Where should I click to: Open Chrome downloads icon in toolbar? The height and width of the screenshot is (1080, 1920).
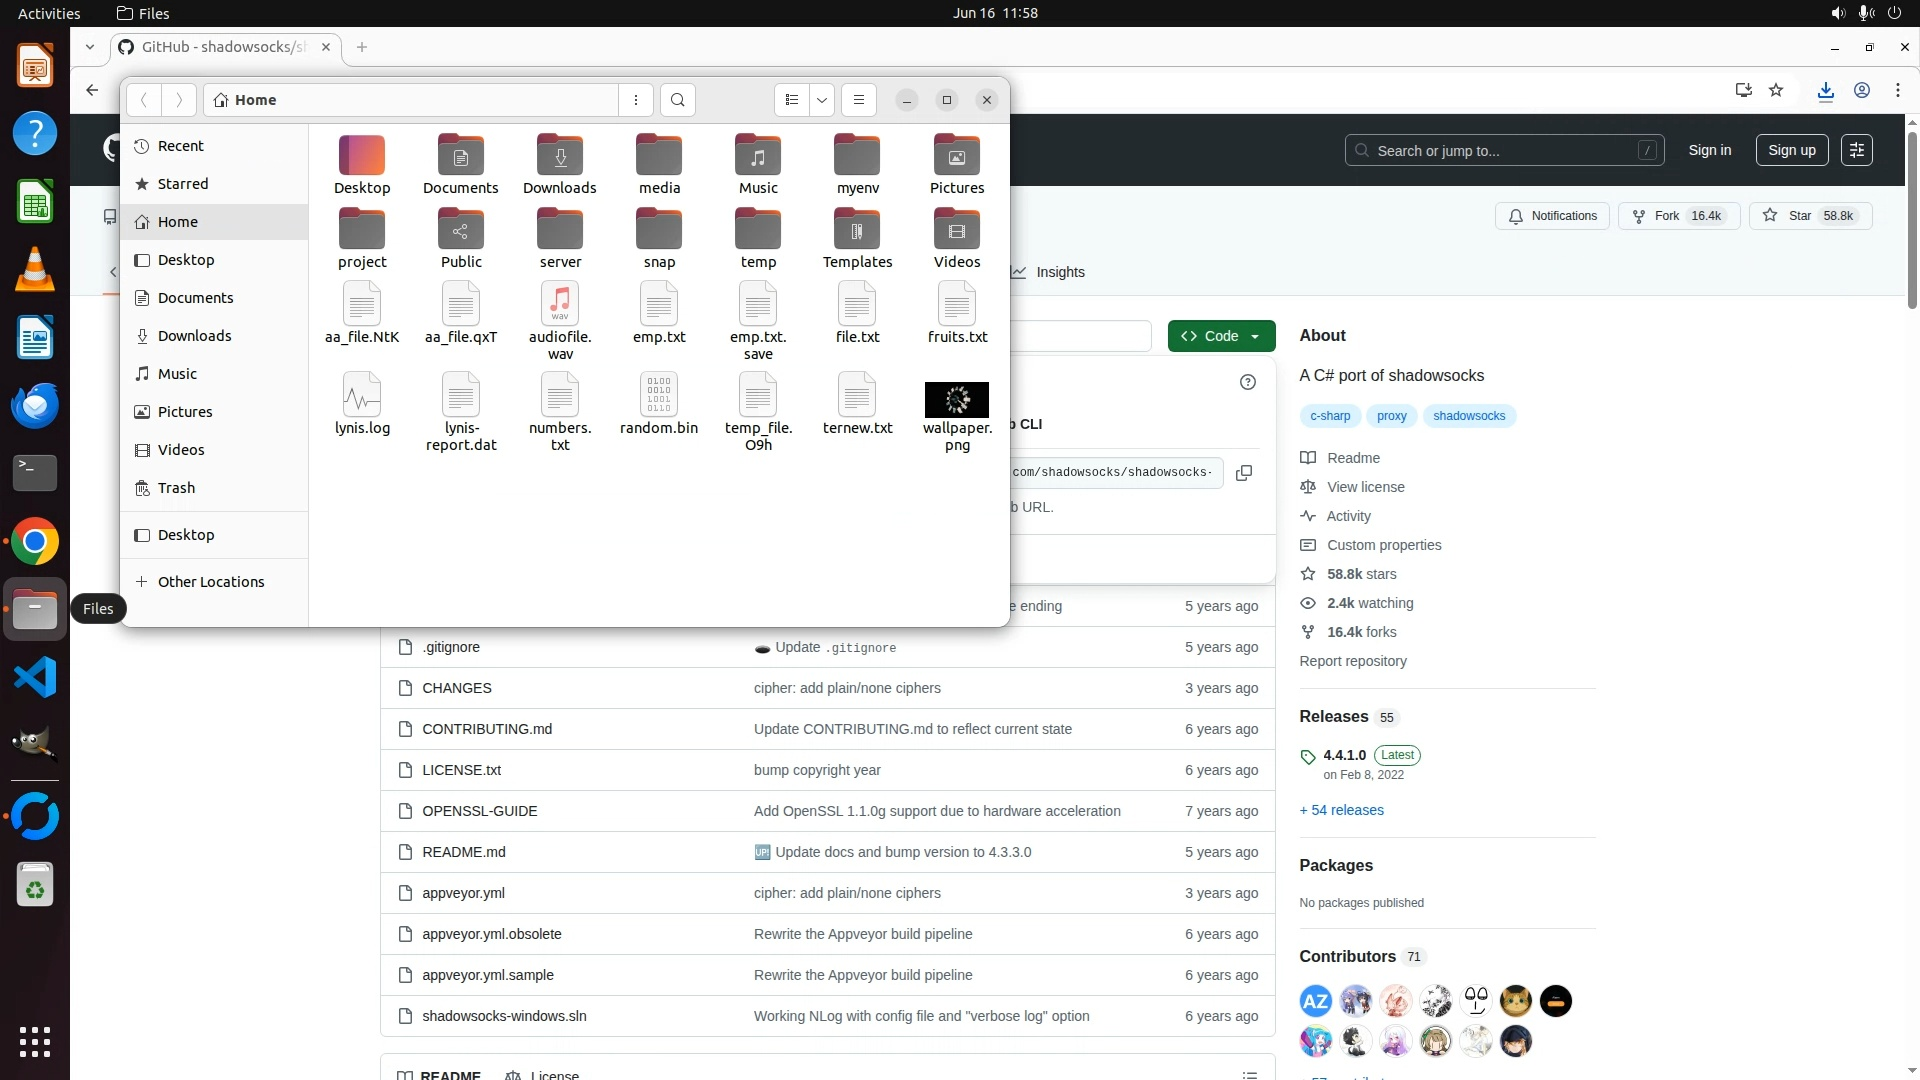click(x=1825, y=90)
